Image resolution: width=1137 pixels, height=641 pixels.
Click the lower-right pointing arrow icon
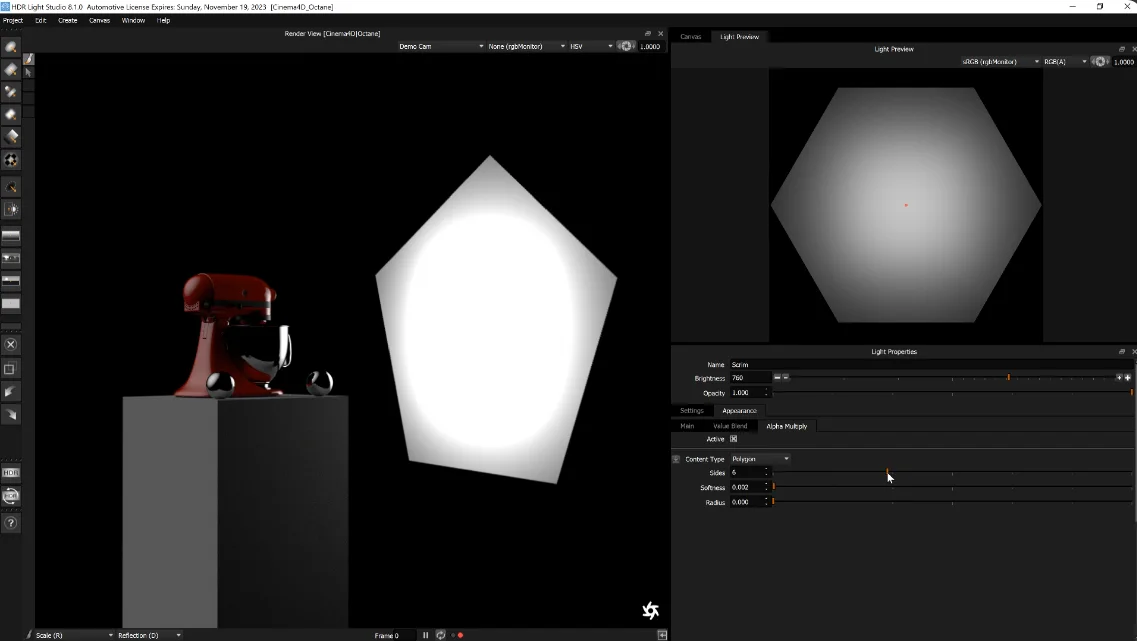click(x=10, y=415)
